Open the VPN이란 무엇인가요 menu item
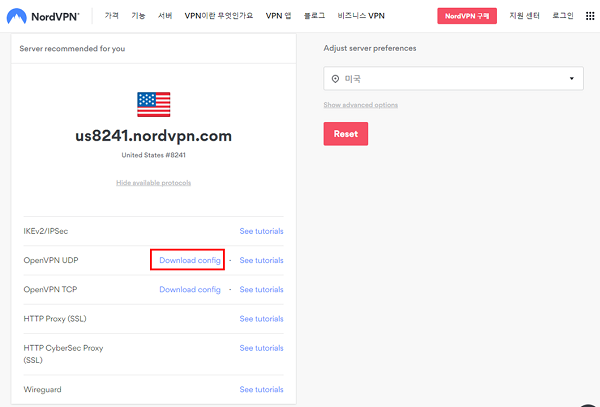The width and height of the screenshot is (600, 407). (x=218, y=16)
